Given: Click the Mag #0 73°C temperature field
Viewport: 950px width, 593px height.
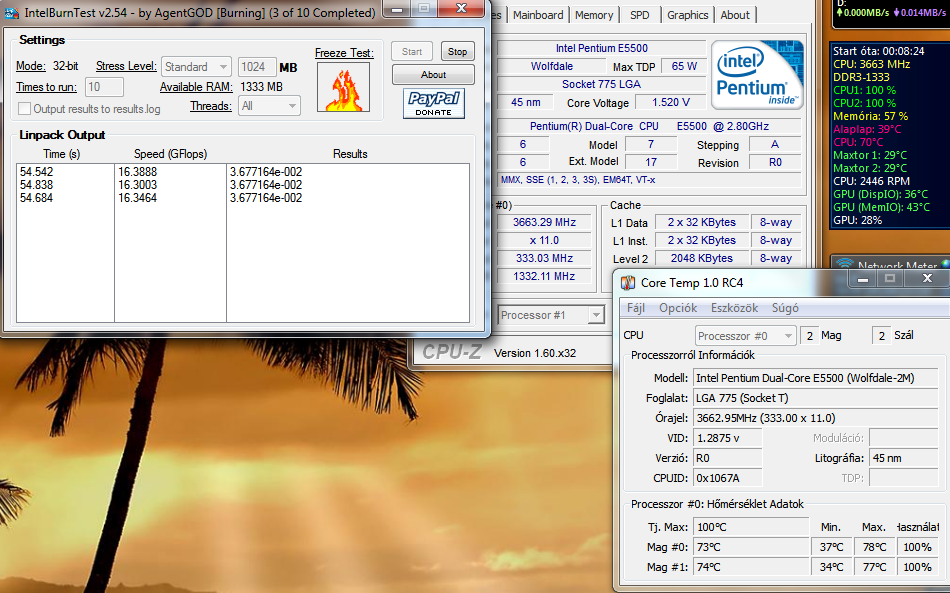Looking at the screenshot, I should tap(751, 547).
